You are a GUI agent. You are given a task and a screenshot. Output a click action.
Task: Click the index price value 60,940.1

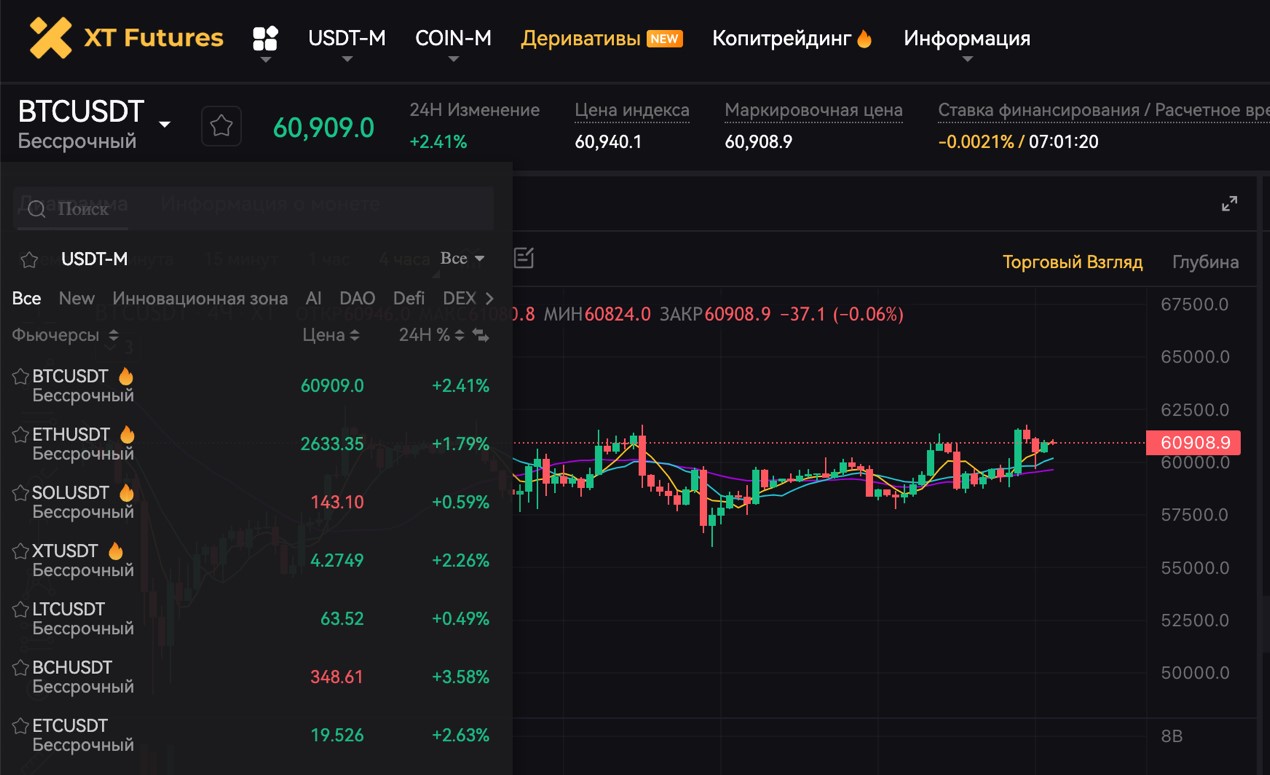click(x=608, y=142)
